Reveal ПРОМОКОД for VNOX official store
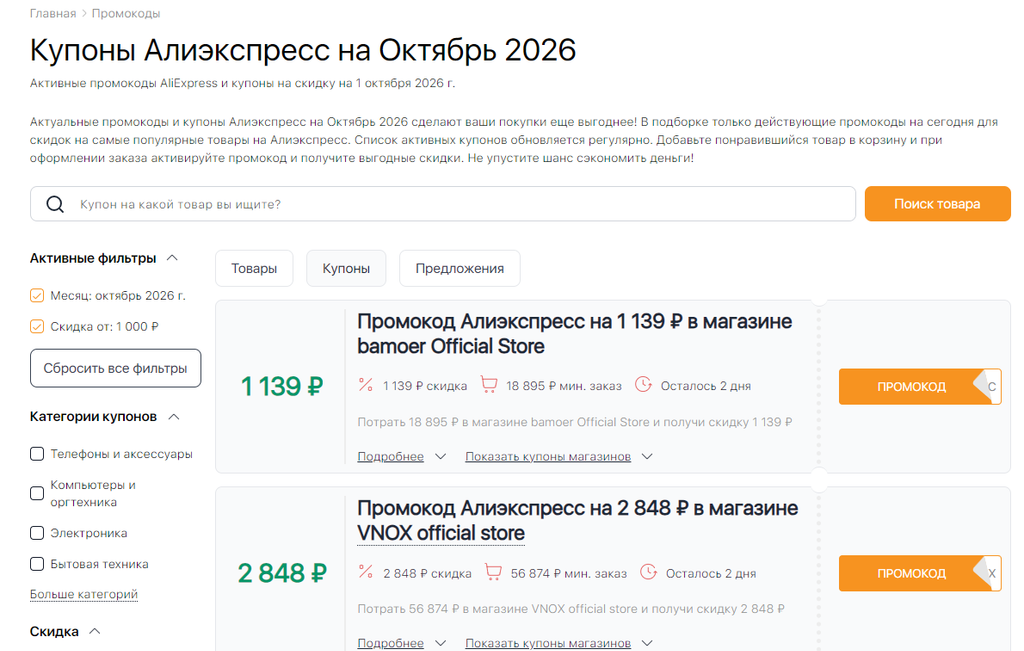1024x651 pixels. coord(920,573)
